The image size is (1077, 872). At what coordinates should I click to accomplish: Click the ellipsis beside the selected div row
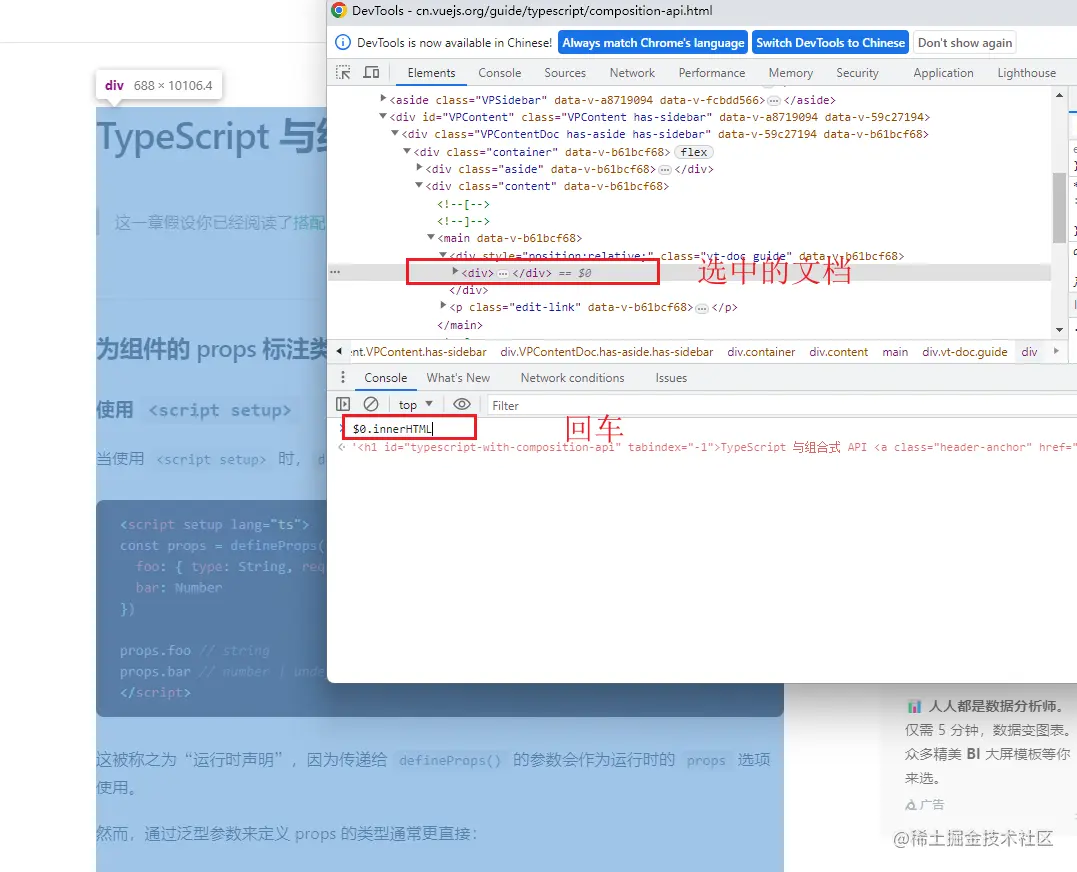[x=335, y=272]
